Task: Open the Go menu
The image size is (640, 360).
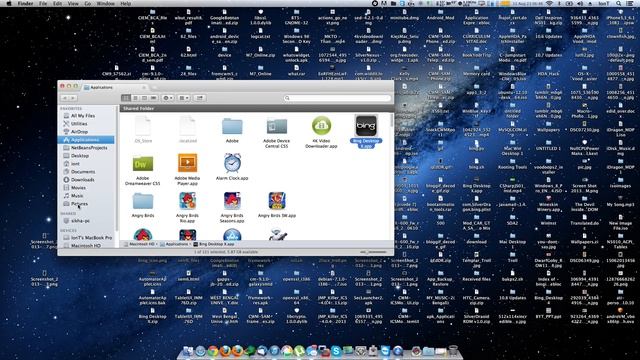Action: 88,3
